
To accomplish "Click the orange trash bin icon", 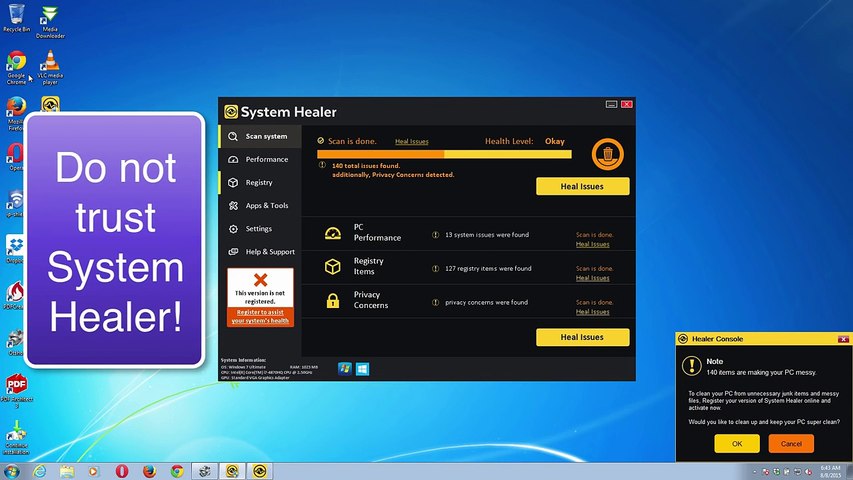I will tap(607, 154).
